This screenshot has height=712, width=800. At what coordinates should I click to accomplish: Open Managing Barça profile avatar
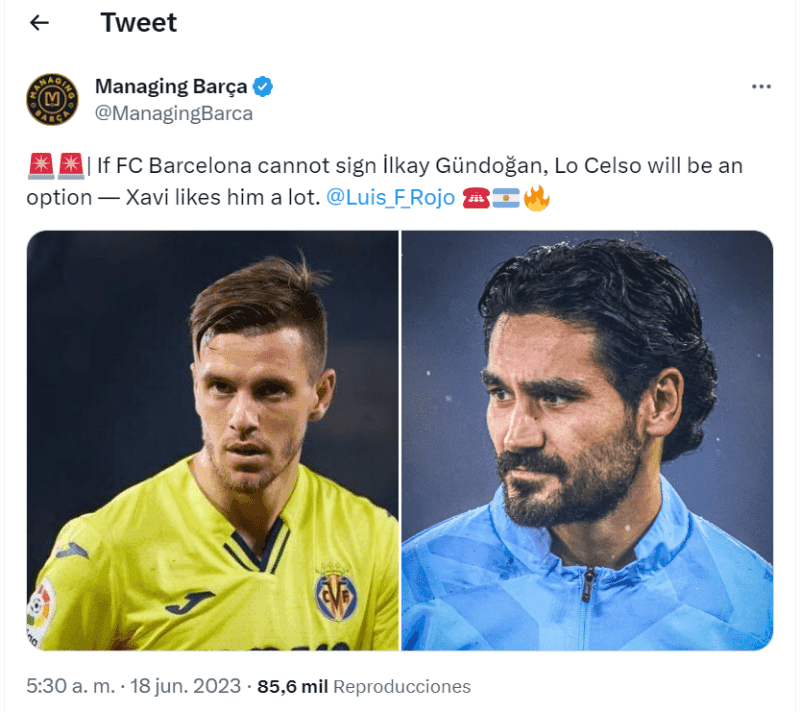(x=52, y=99)
